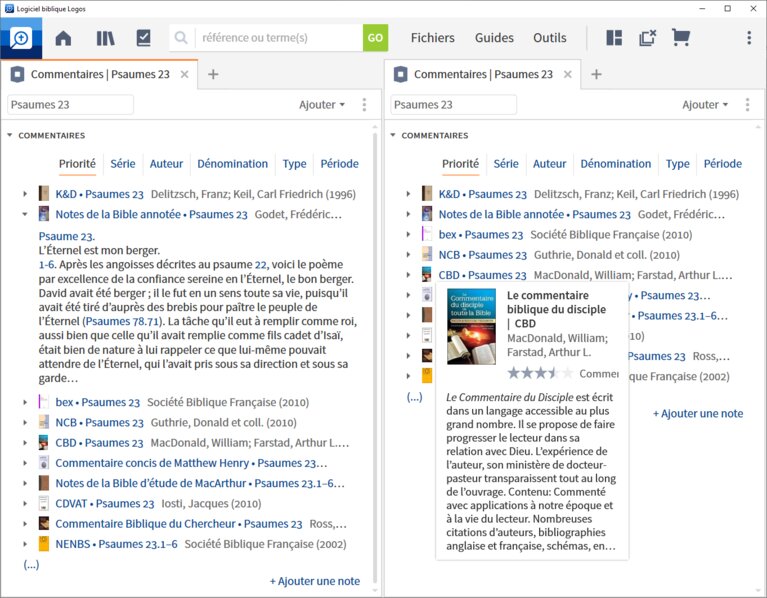The width and height of the screenshot is (767, 598).
Task: Click left pane Psaumes 23 reference field
Action: click(x=70, y=105)
